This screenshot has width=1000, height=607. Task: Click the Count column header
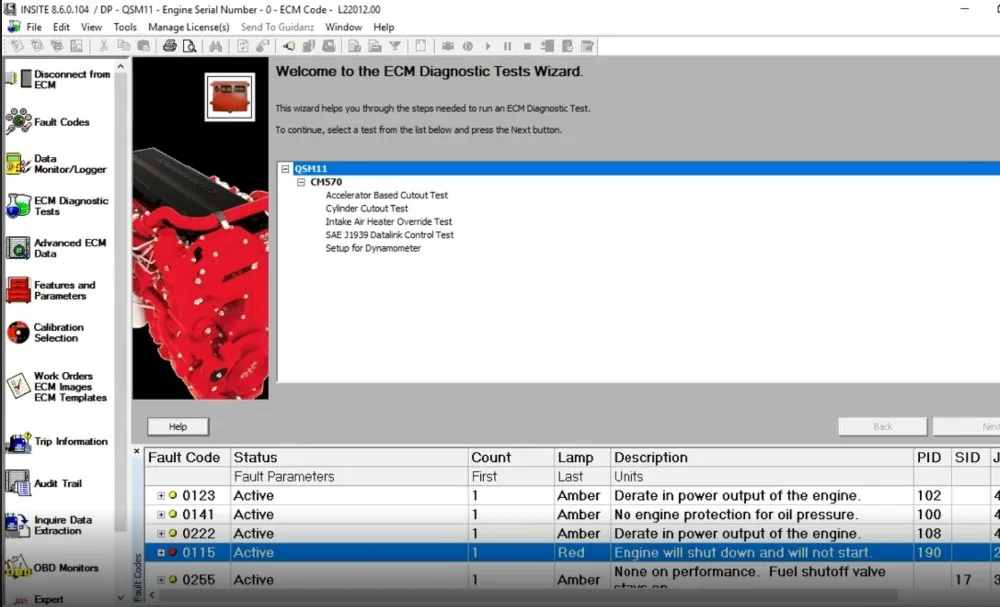click(511, 457)
